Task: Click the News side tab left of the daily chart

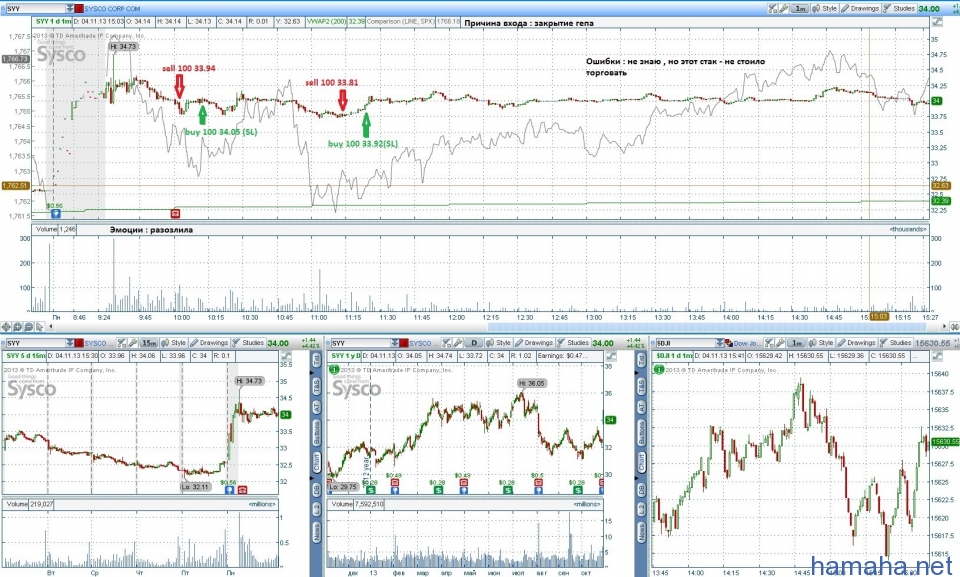Action: pos(317,532)
